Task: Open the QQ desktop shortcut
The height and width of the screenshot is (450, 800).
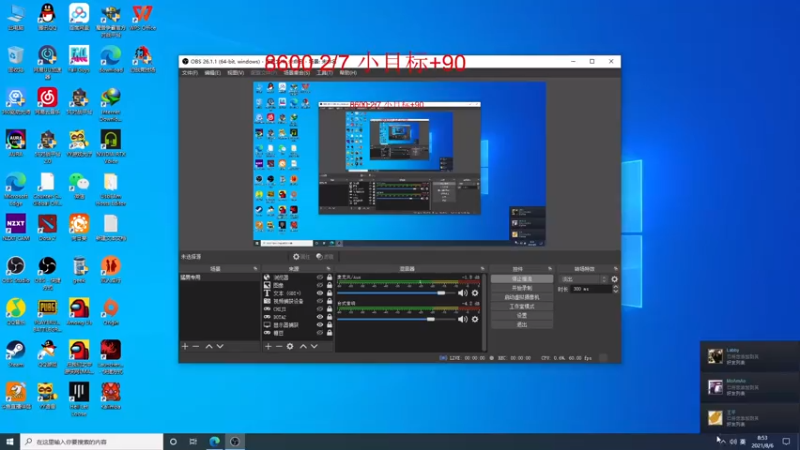Action: pyautogui.click(x=47, y=17)
